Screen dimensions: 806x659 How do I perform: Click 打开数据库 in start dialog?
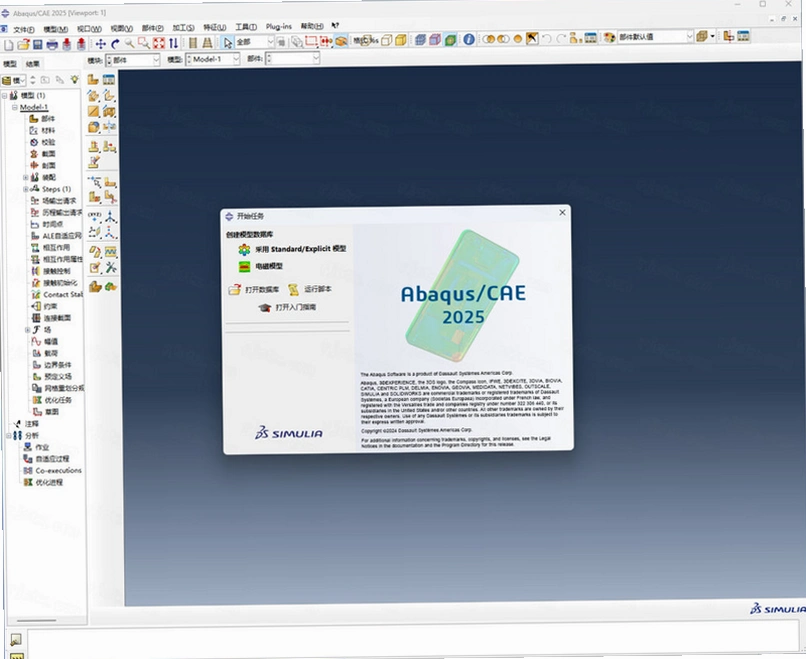(254, 290)
